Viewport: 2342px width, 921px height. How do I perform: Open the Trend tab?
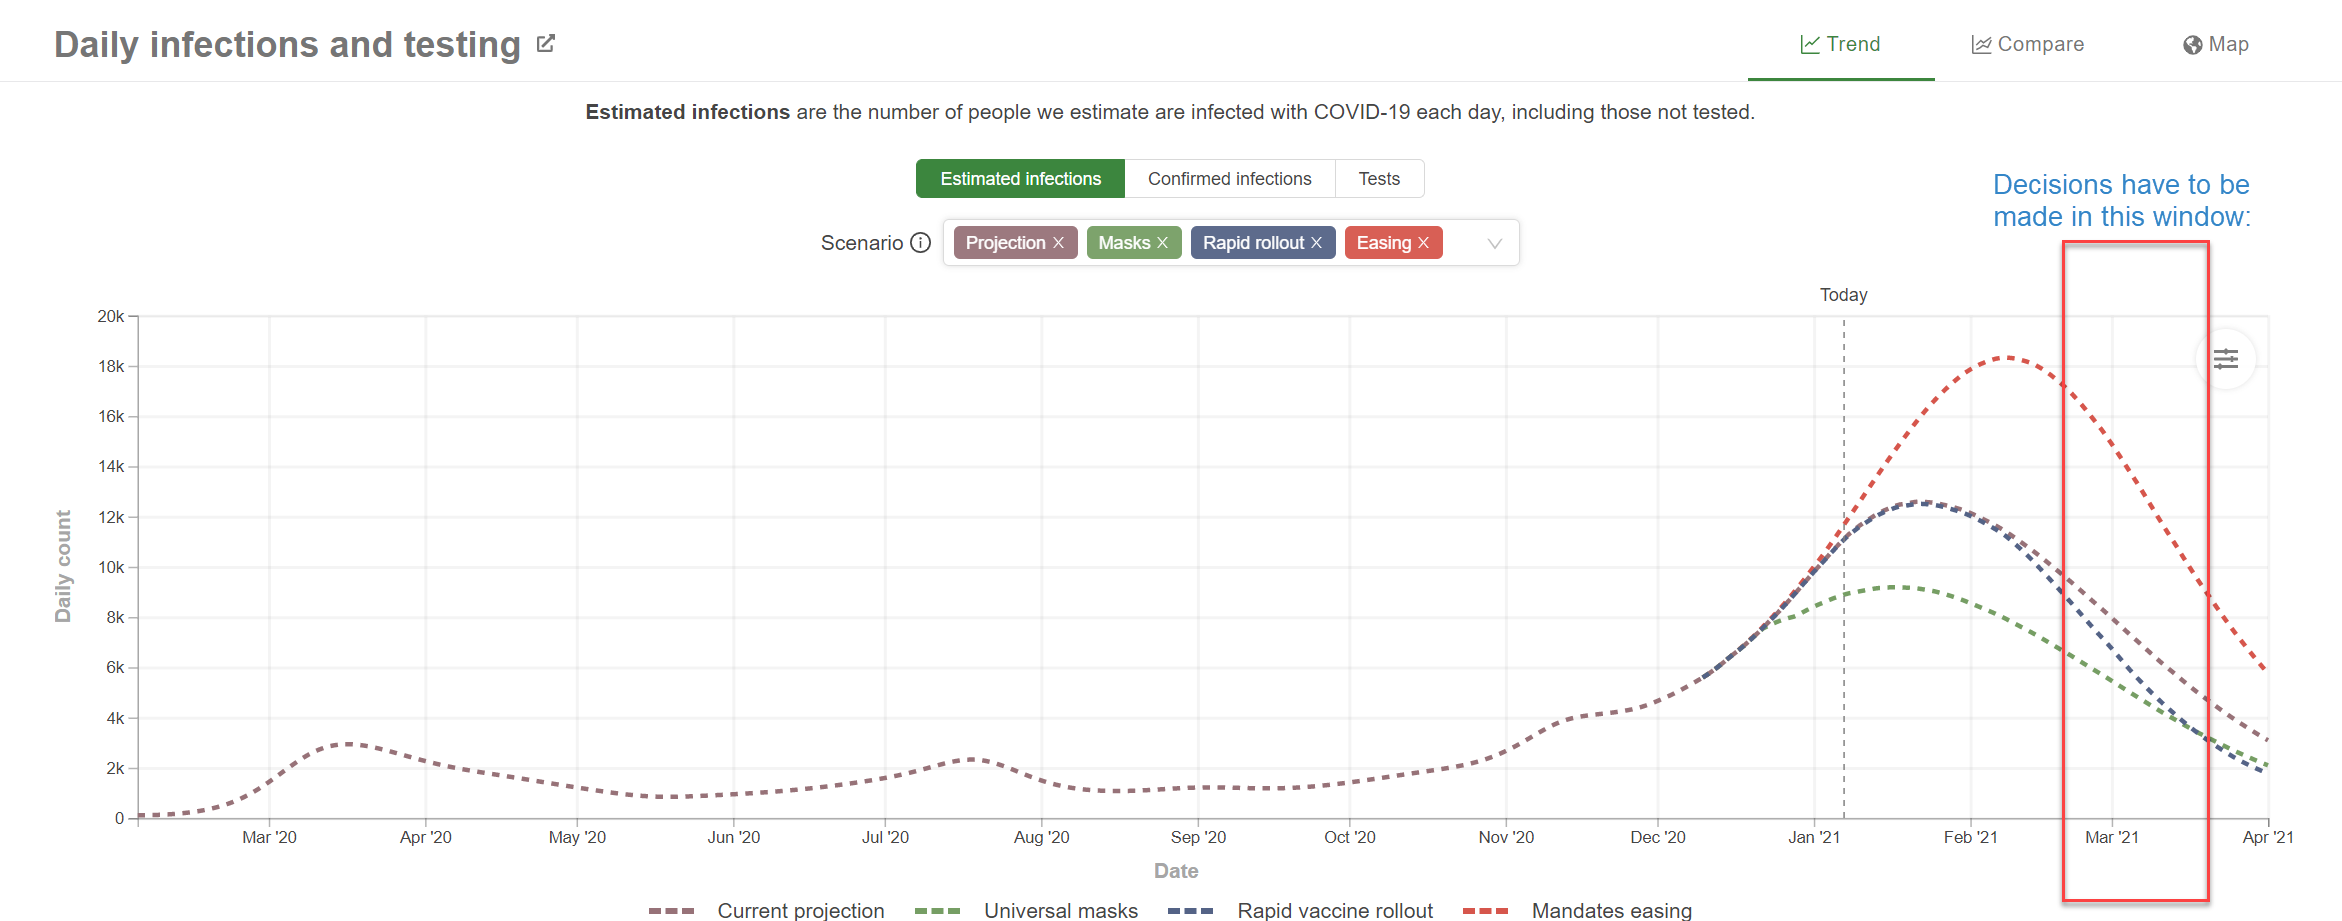pos(1840,44)
